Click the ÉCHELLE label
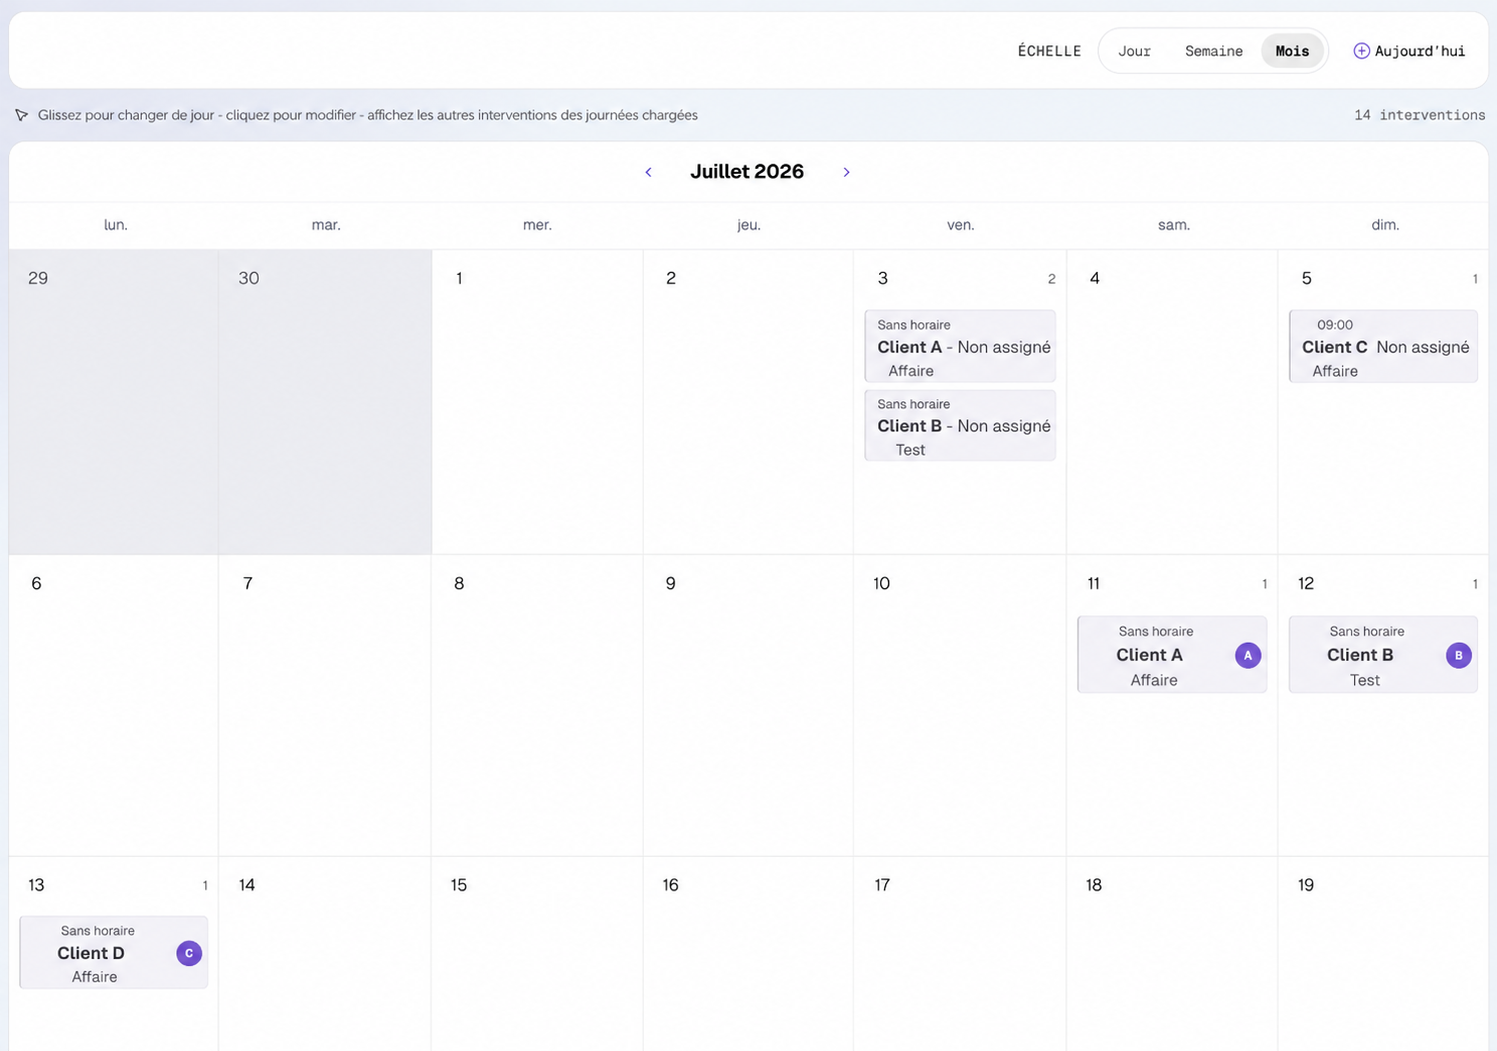 [x=1049, y=51]
